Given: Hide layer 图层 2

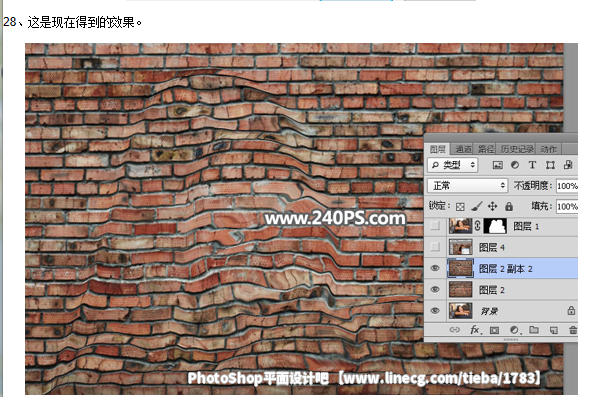Looking at the screenshot, I should [x=435, y=290].
